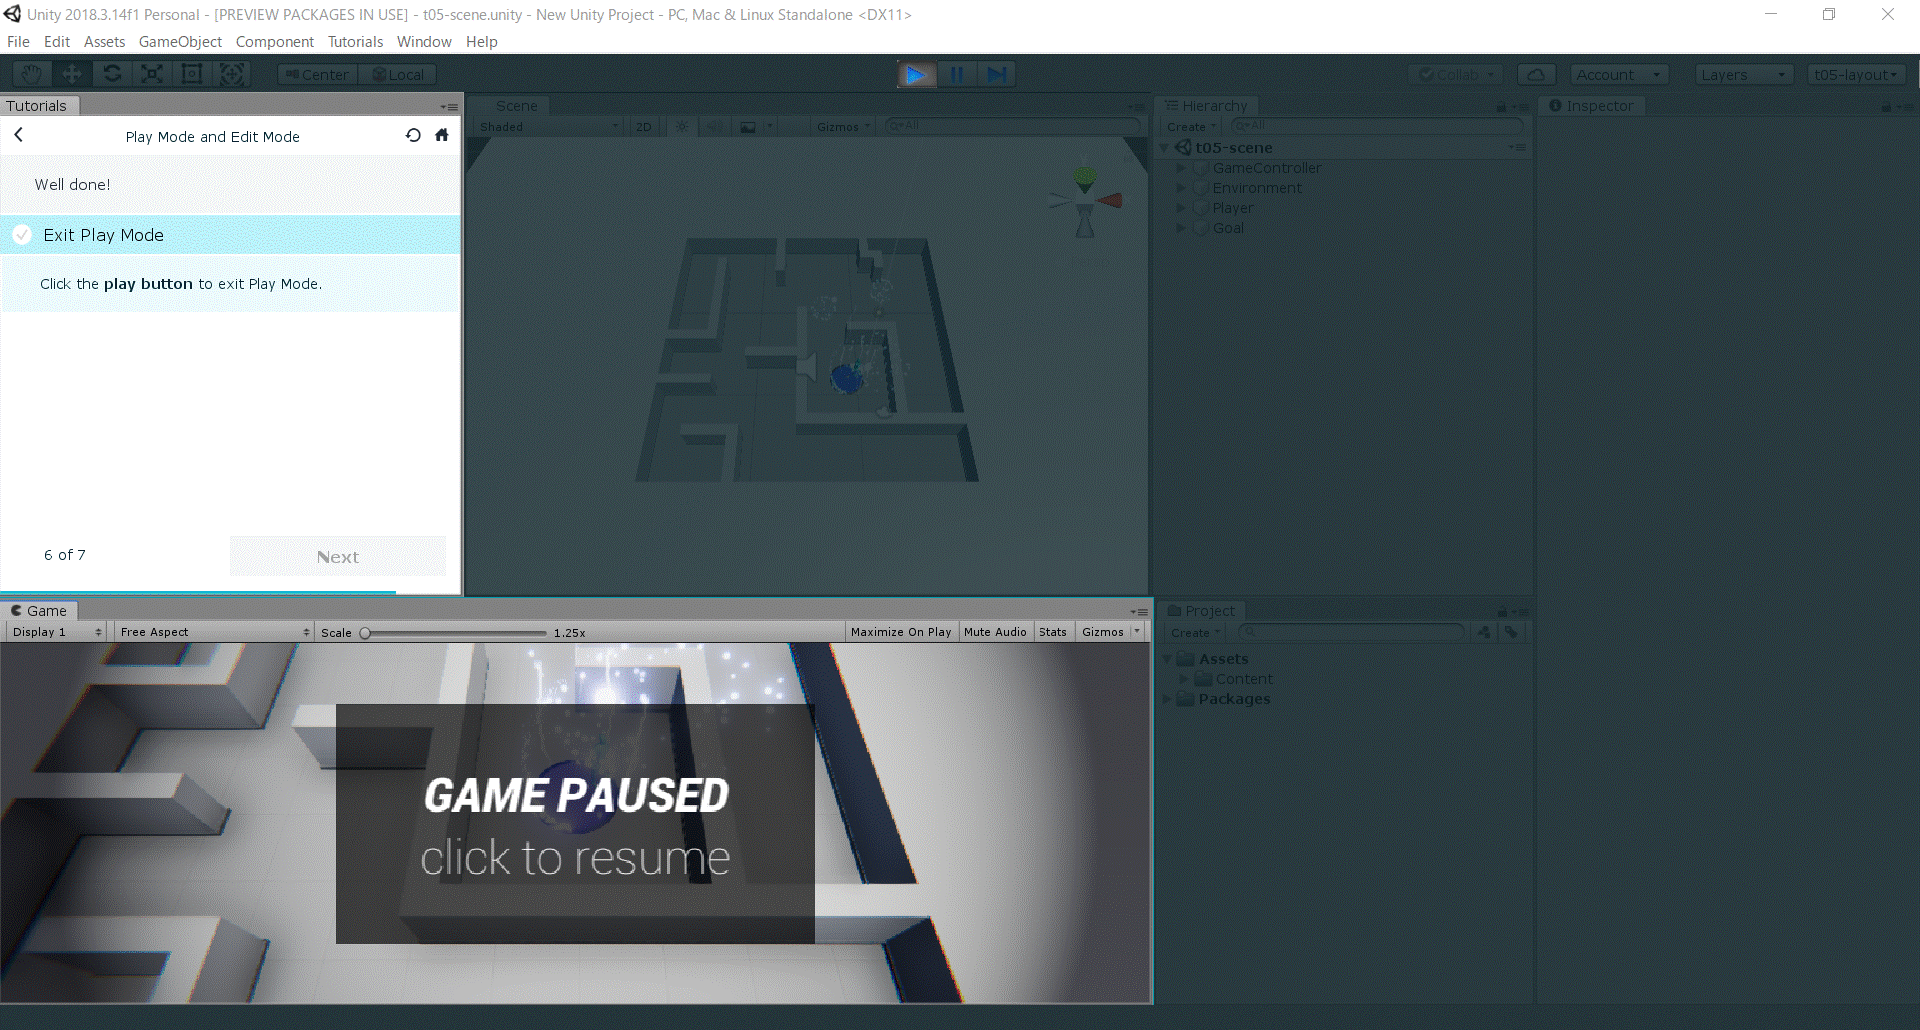Open the t05-layout layout dropdown
Image resolution: width=1920 pixels, height=1030 pixels.
[x=1856, y=74]
